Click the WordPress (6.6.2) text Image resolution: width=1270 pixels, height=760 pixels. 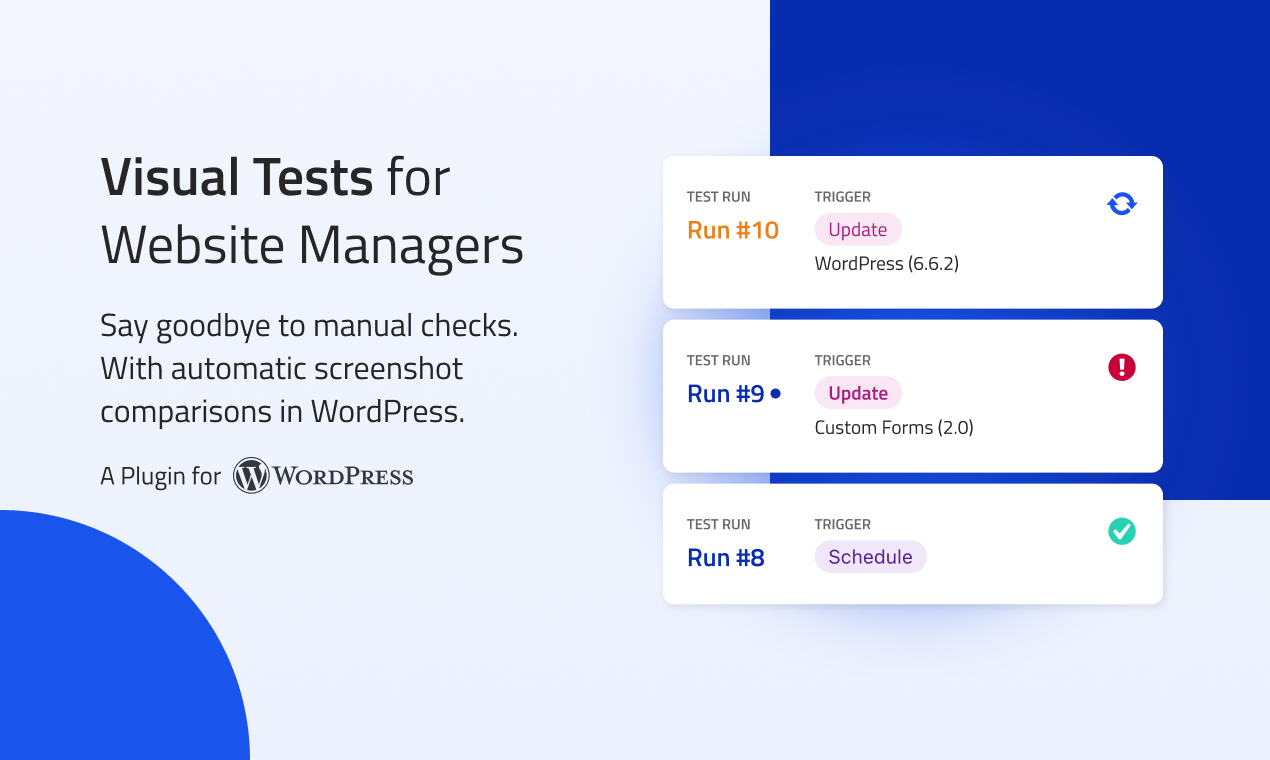click(x=887, y=265)
